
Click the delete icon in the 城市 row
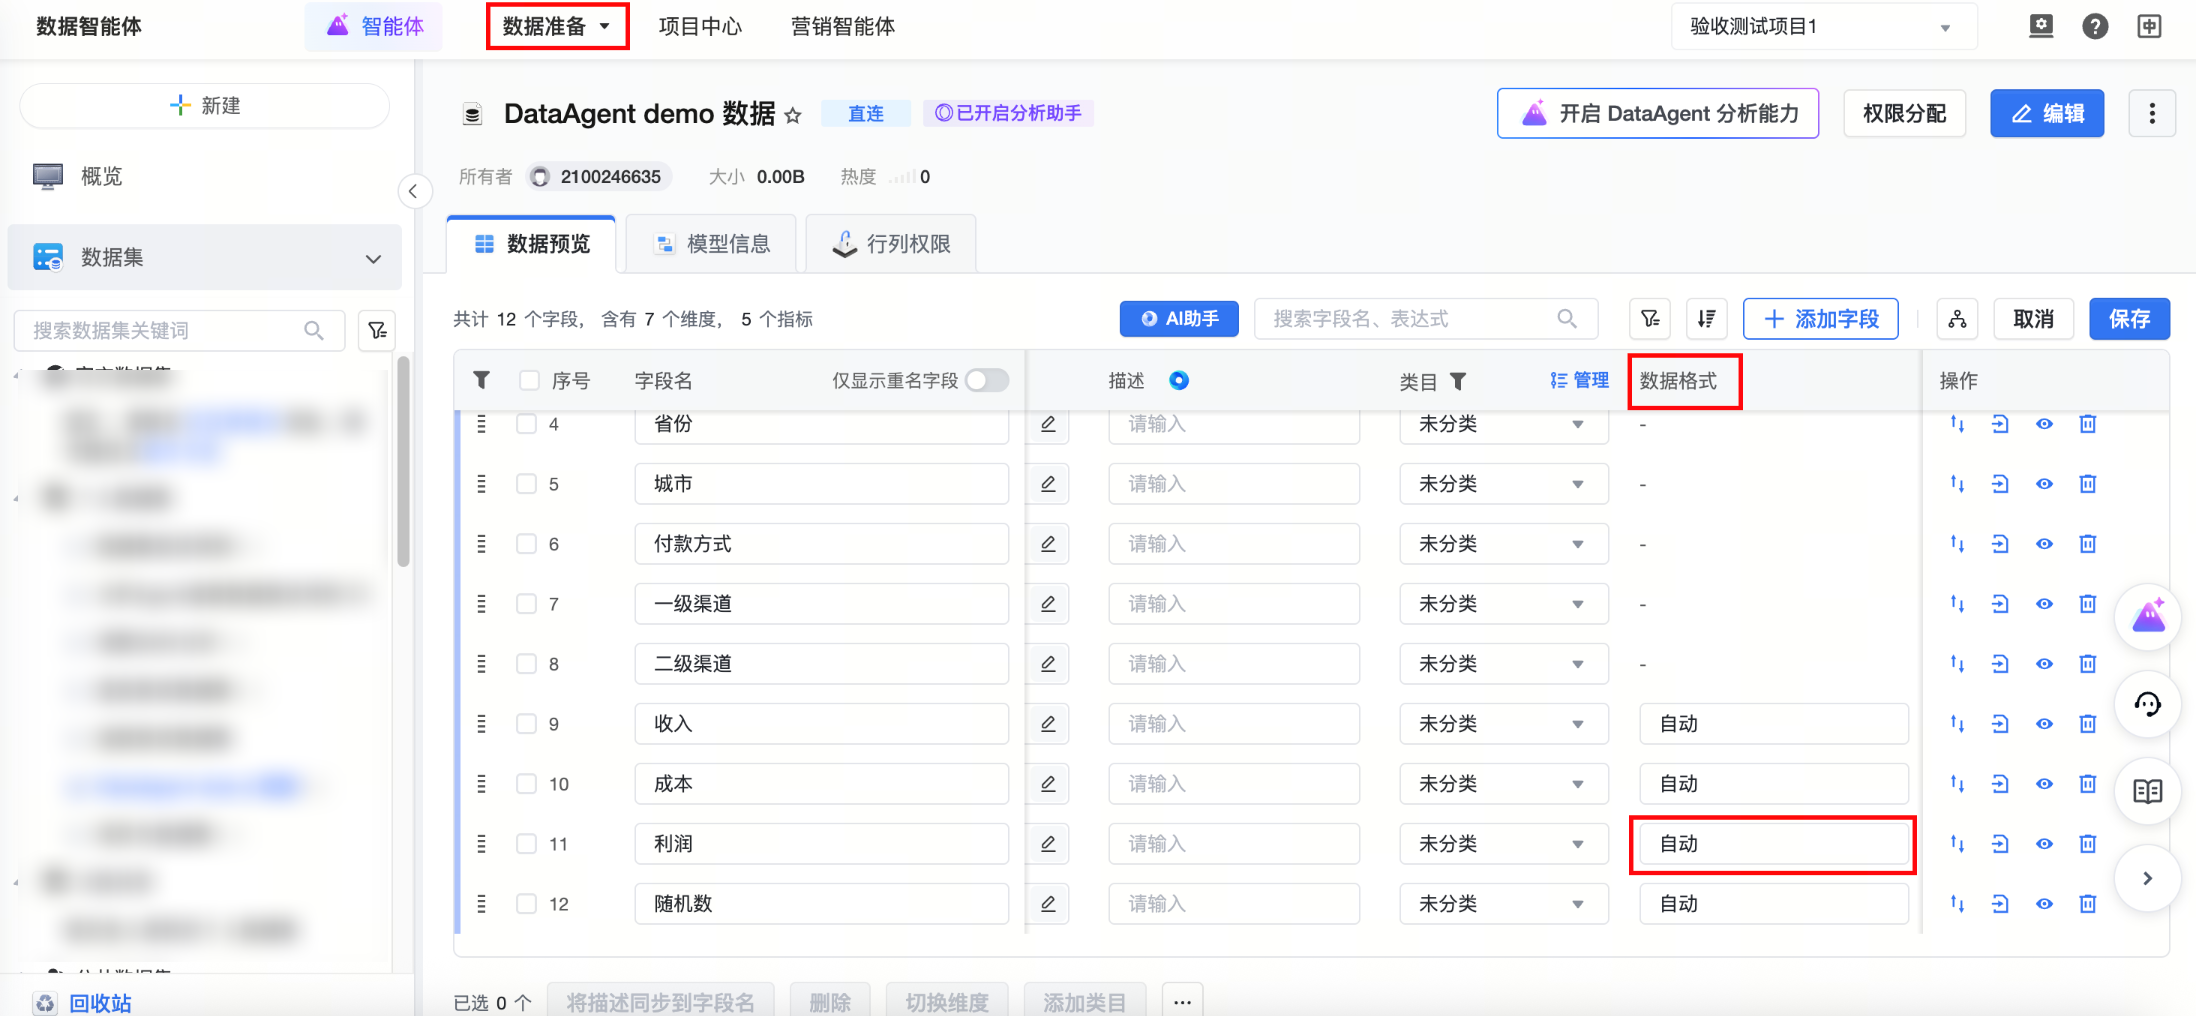coord(2087,484)
